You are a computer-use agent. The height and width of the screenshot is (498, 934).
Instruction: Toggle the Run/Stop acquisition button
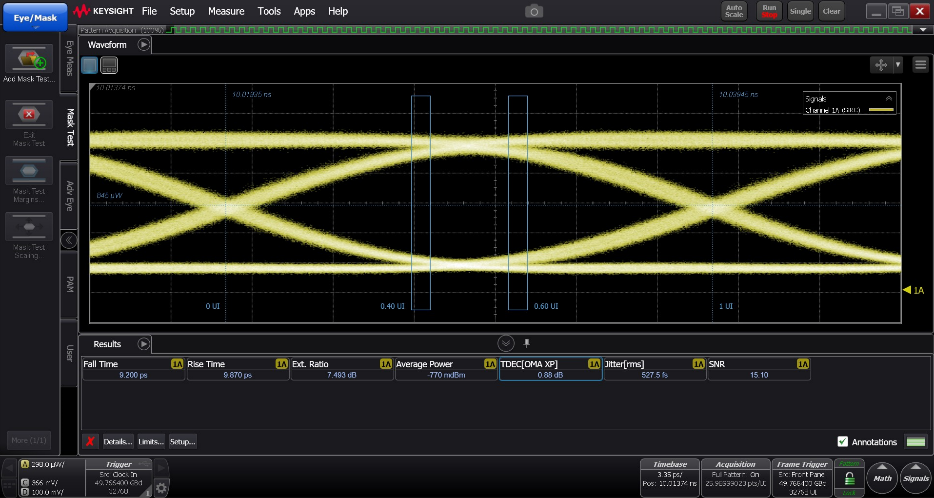769,11
